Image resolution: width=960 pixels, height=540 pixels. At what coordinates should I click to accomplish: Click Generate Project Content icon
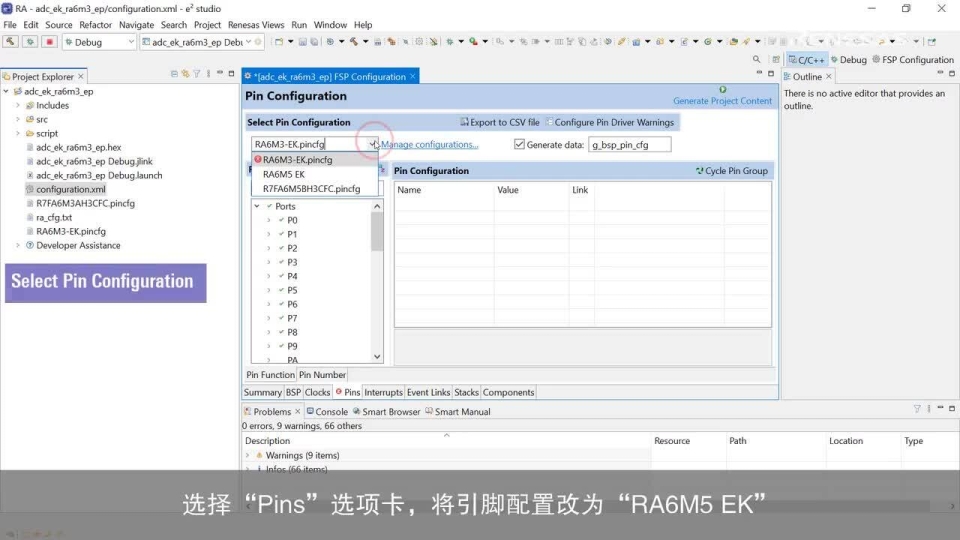[722, 90]
